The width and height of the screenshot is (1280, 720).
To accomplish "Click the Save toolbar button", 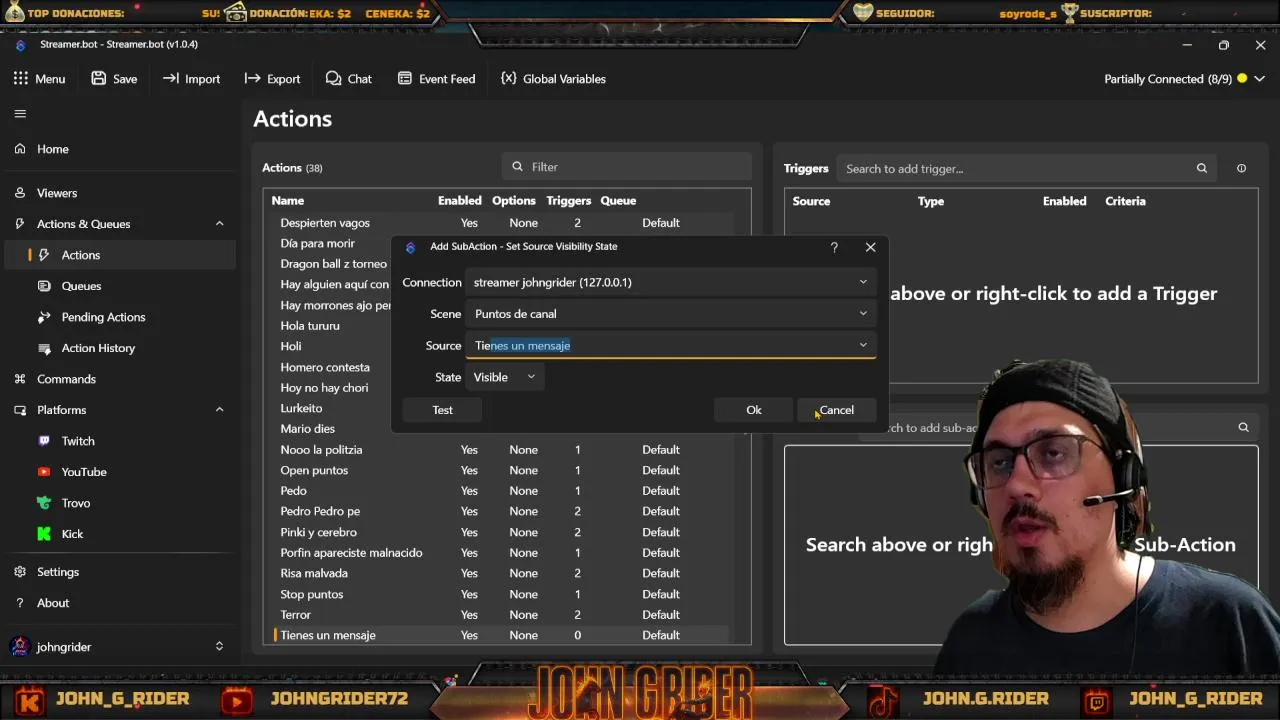I will (114, 78).
